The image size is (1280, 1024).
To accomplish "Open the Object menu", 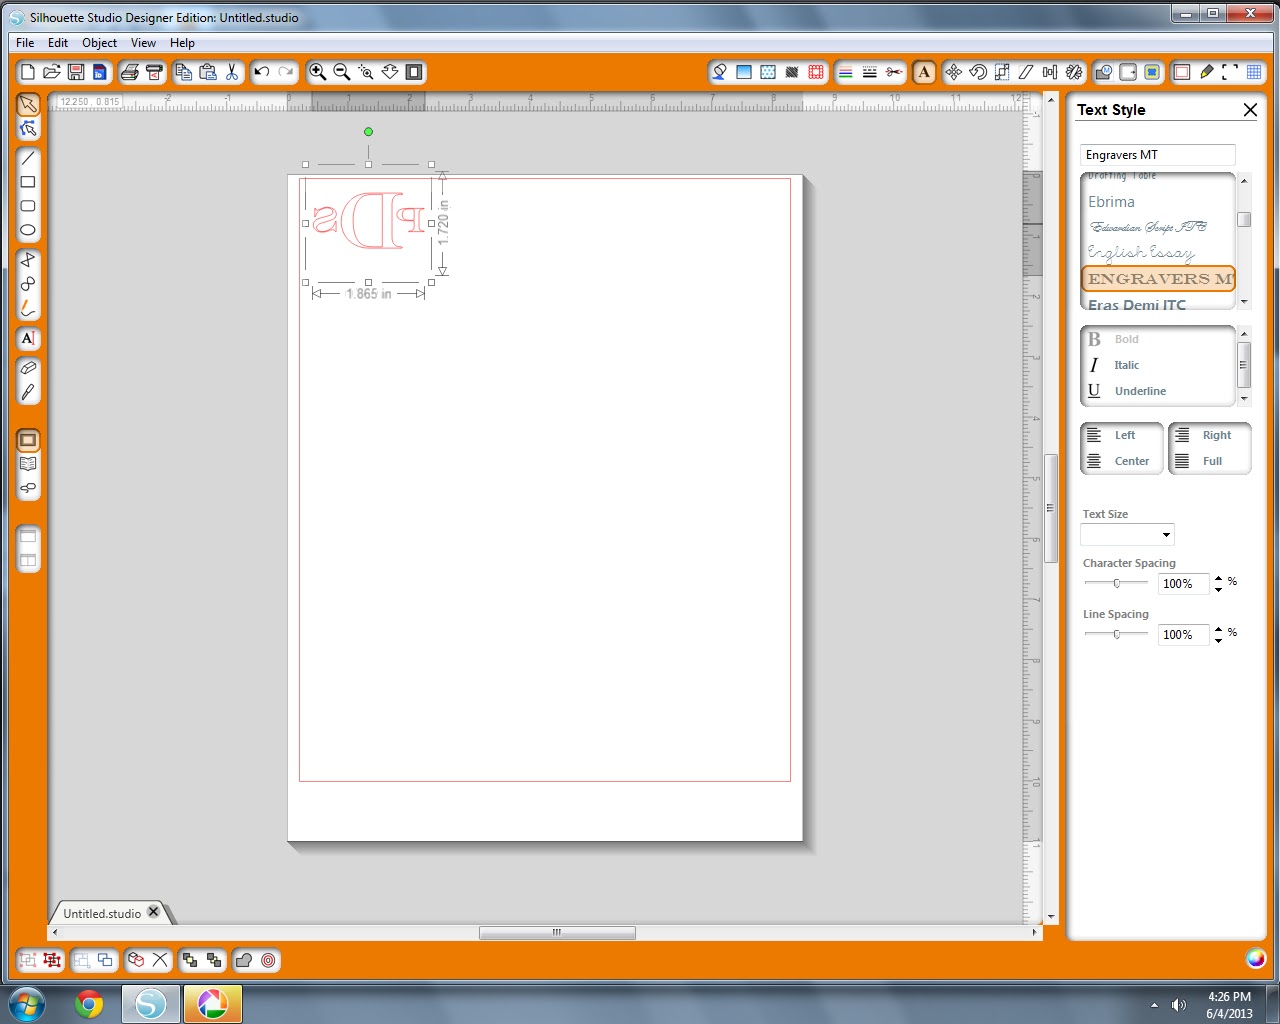I will [x=99, y=43].
